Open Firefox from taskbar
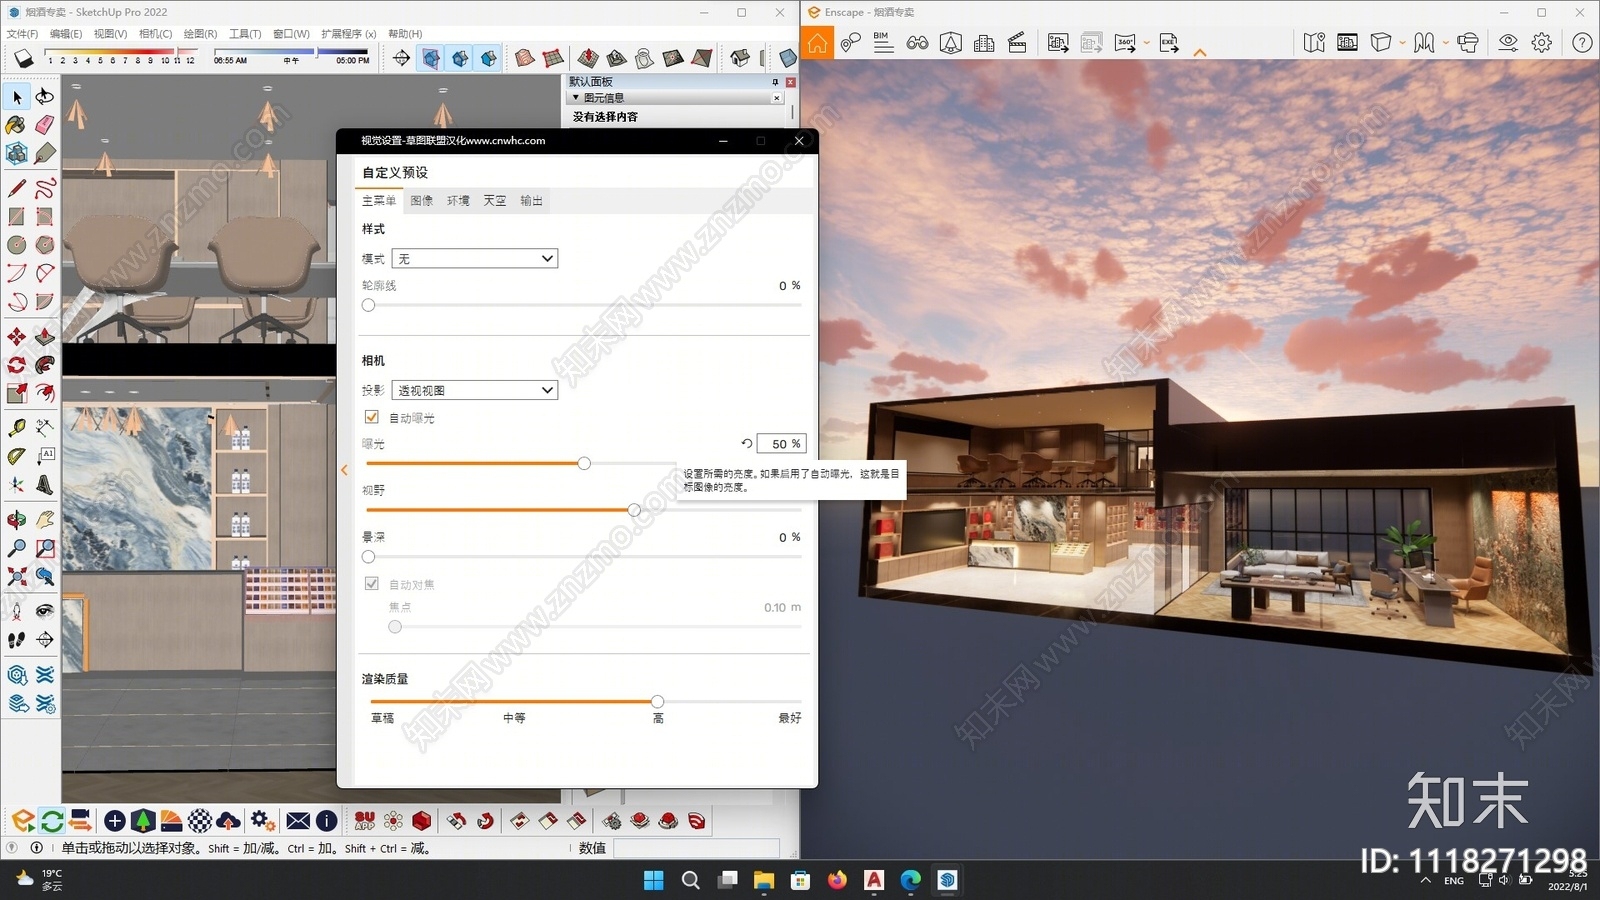1600x900 pixels. click(837, 880)
